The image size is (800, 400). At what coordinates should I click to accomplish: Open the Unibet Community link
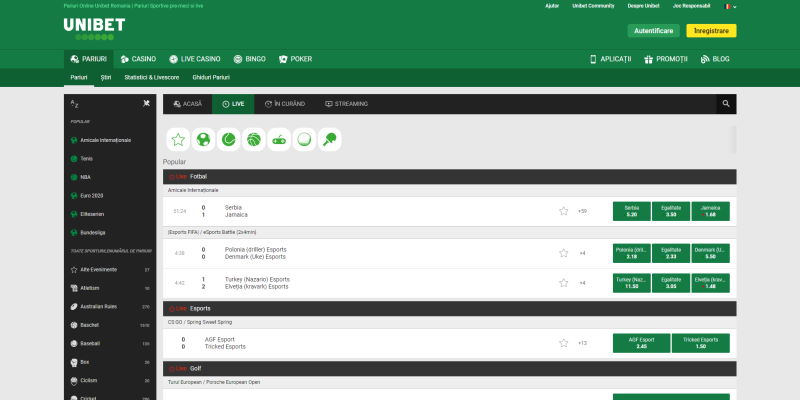click(x=593, y=6)
